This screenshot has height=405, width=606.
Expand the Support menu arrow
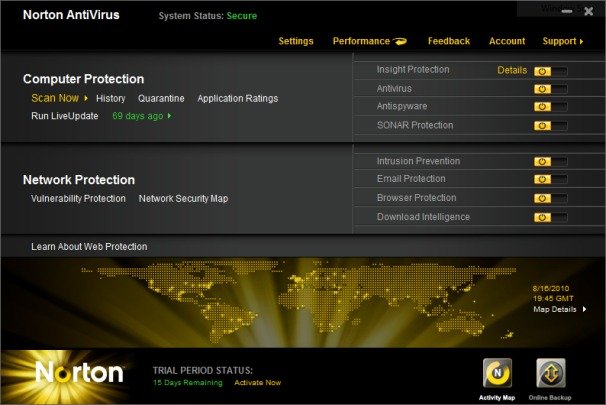coord(583,42)
